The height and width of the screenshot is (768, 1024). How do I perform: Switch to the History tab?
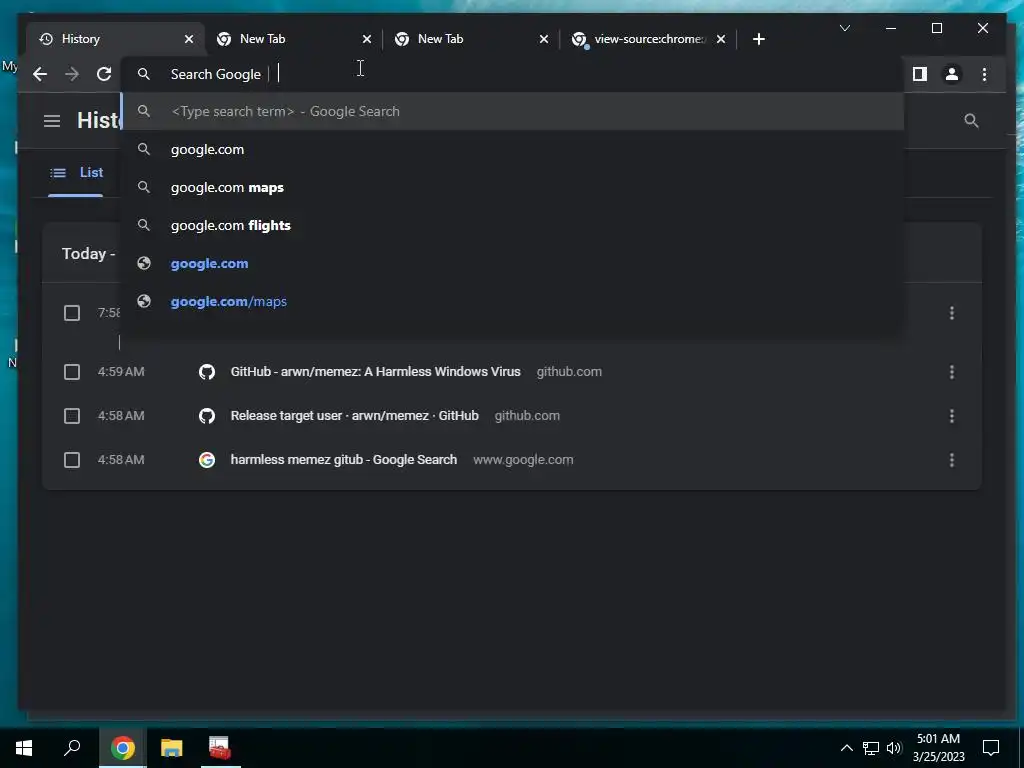(x=116, y=39)
